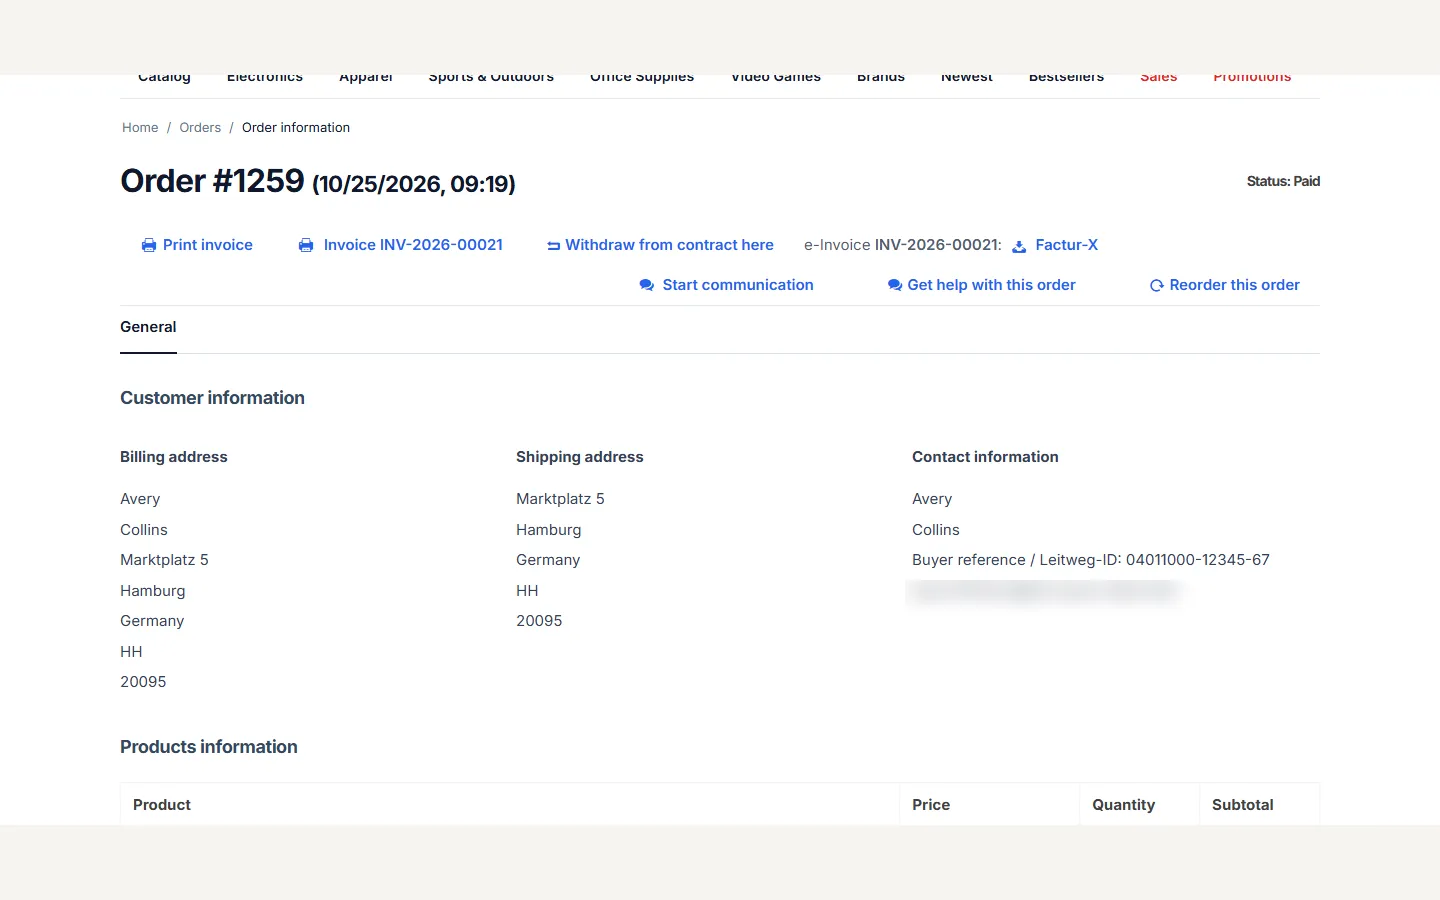Open the Brands menu
This screenshot has height=900, width=1440.
(881, 77)
